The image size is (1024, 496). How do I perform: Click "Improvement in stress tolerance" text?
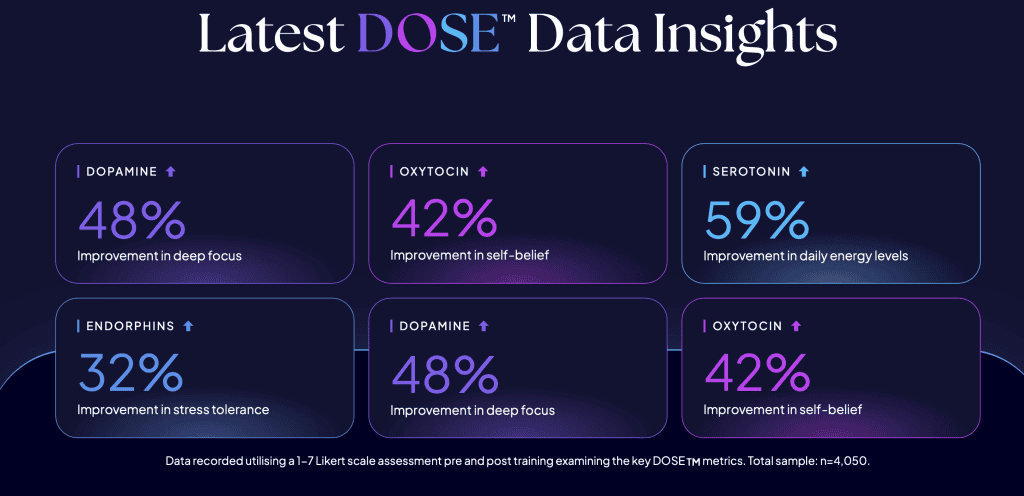(x=173, y=410)
